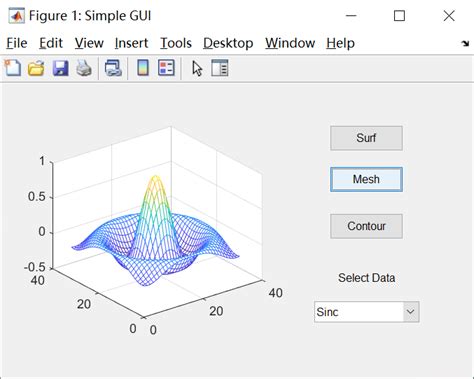Open the File menu

point(17,43)
